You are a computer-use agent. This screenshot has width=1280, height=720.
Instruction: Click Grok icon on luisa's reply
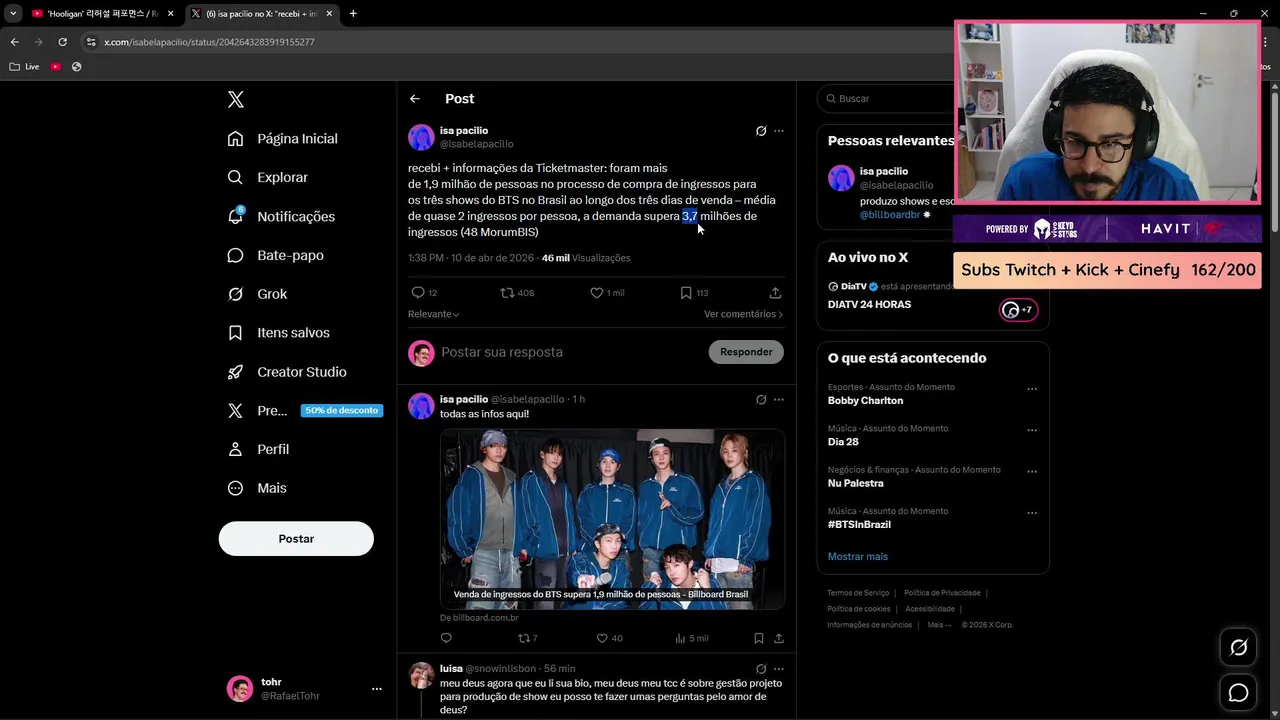761,668
